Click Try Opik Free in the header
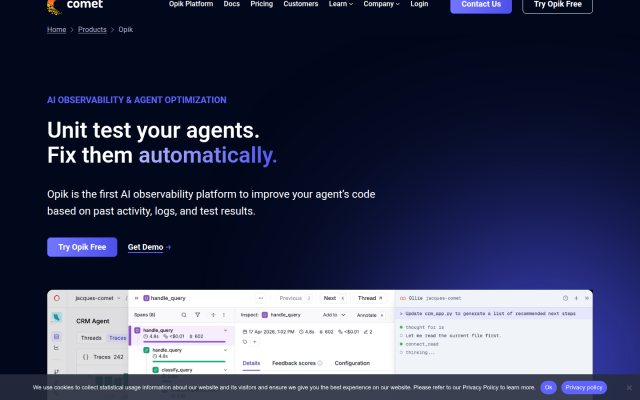The image size is (640, 400). tap(558, 5)
